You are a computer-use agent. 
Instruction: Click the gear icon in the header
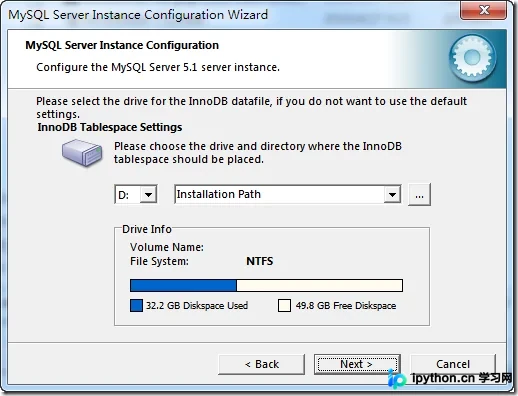[x=472, y=58]
